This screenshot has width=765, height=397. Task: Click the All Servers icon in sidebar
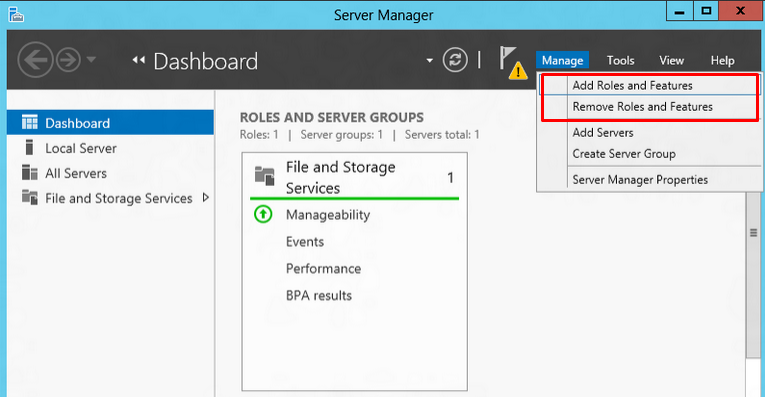pyautogui.click(x=30, y=173)
